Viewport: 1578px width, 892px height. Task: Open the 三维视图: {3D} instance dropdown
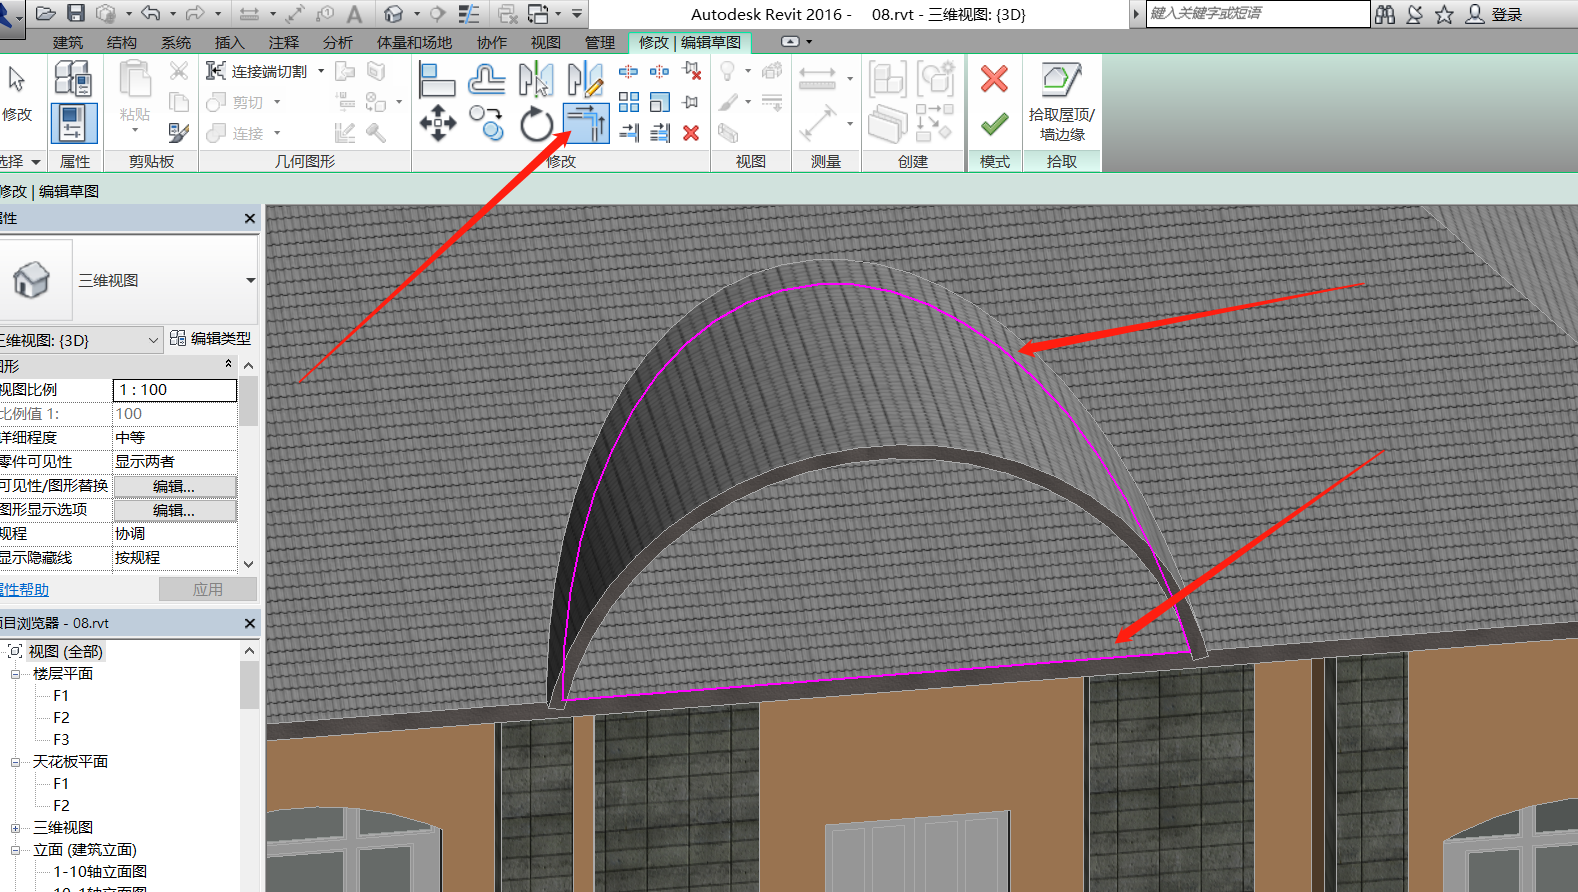(153, 340)
